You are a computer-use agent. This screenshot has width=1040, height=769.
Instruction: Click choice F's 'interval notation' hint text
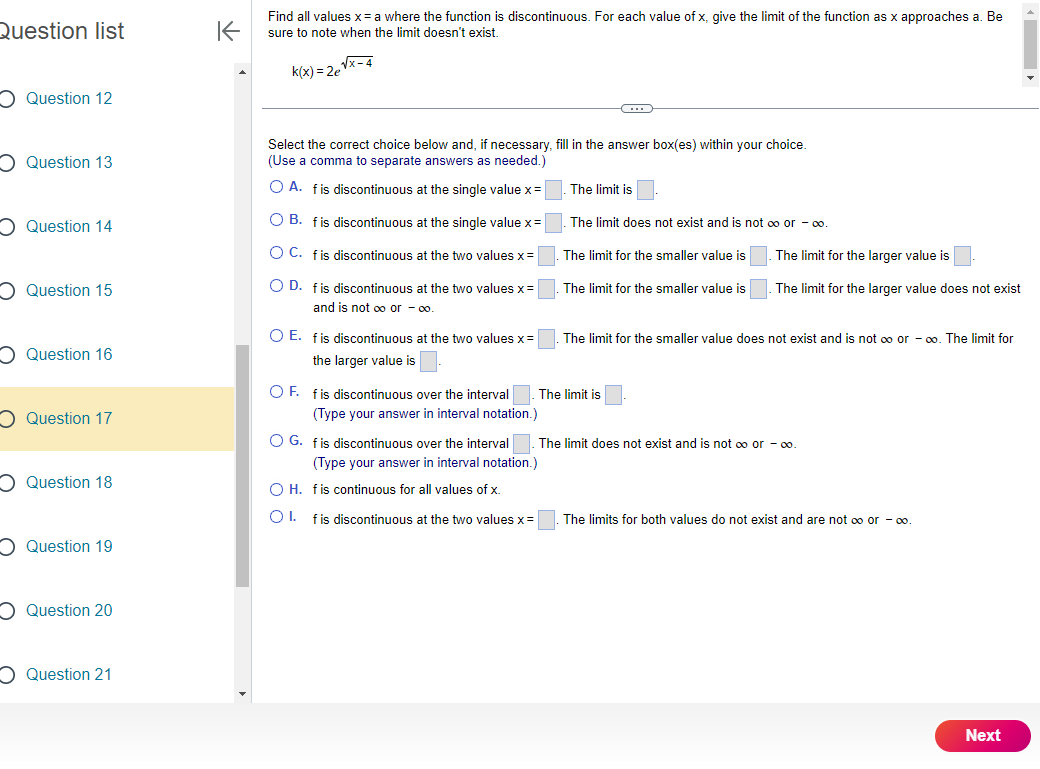click(x=425, y=413)
